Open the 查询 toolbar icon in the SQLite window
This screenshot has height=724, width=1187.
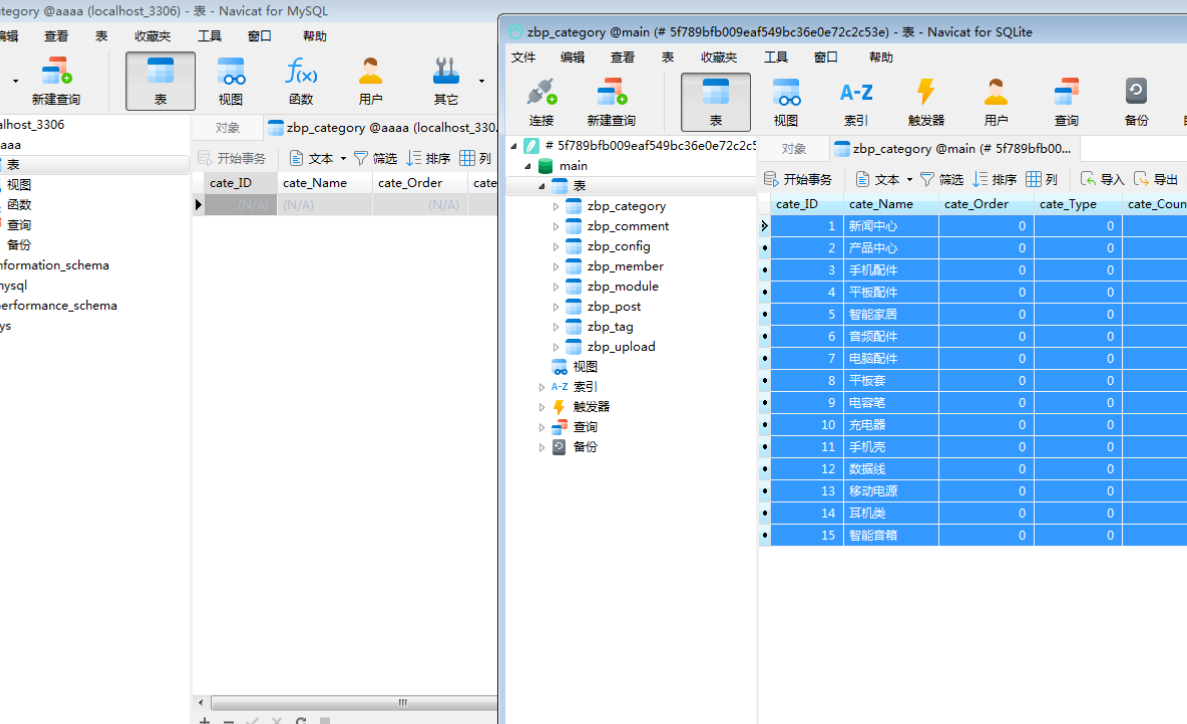click(x=1066, y=101)
